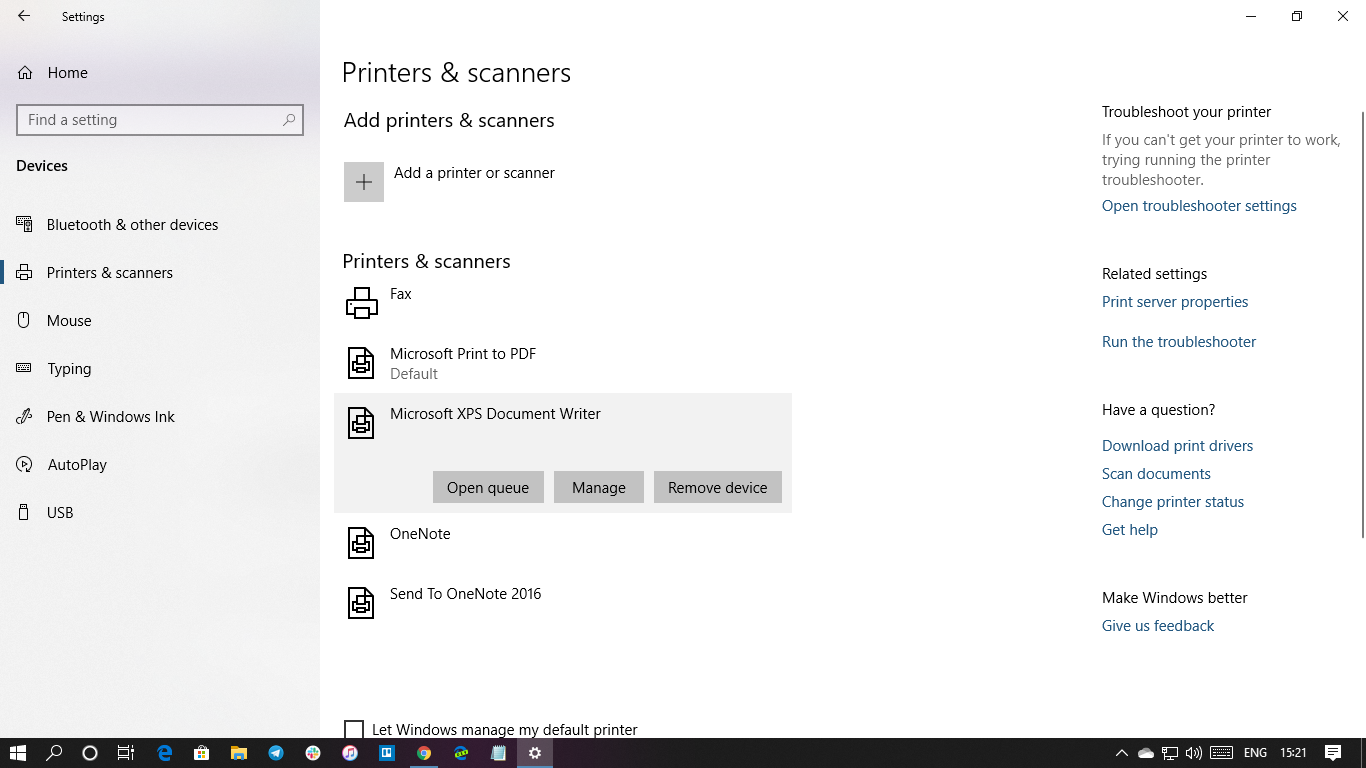Click Remove device for the XPS printer
This screenshot has height=768, width=1366.
click(717, 487)
